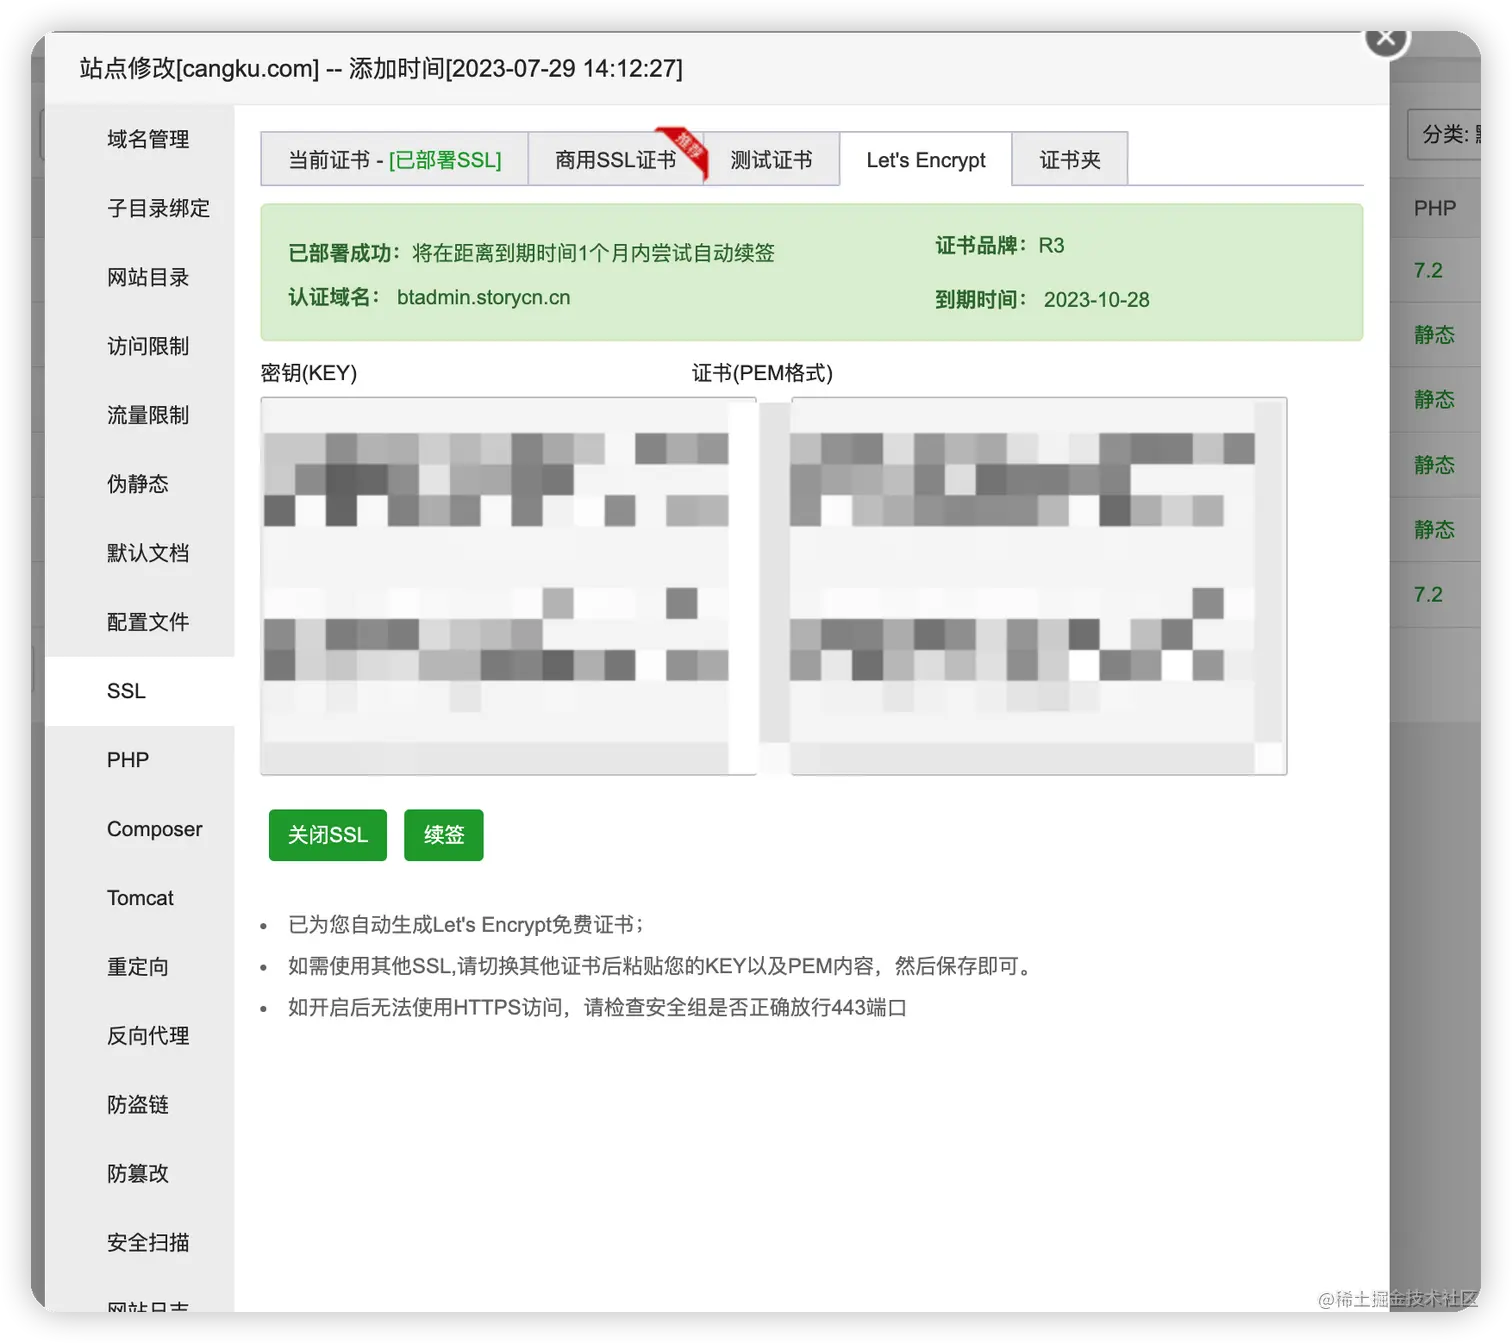Open the 测试证书 tab
The width and height of the screenshot is (1512, 1343).
click(x=771, y=160)
